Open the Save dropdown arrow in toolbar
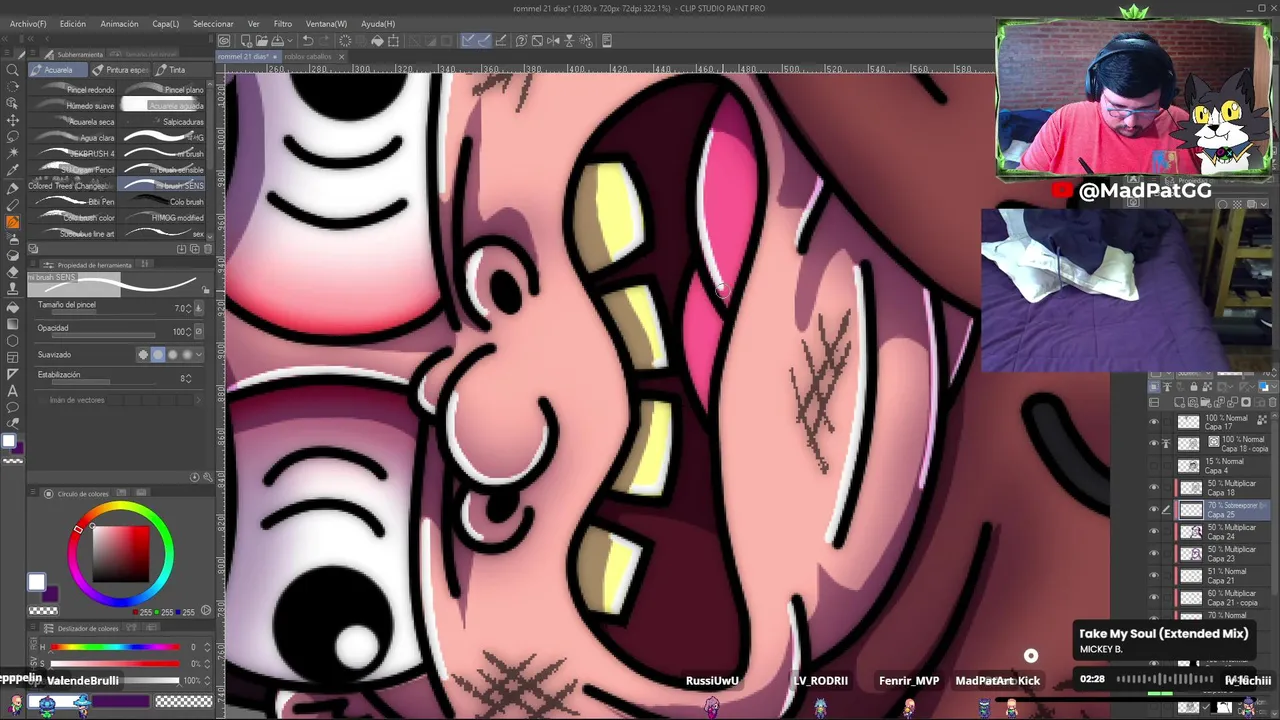 pos(288,41)
